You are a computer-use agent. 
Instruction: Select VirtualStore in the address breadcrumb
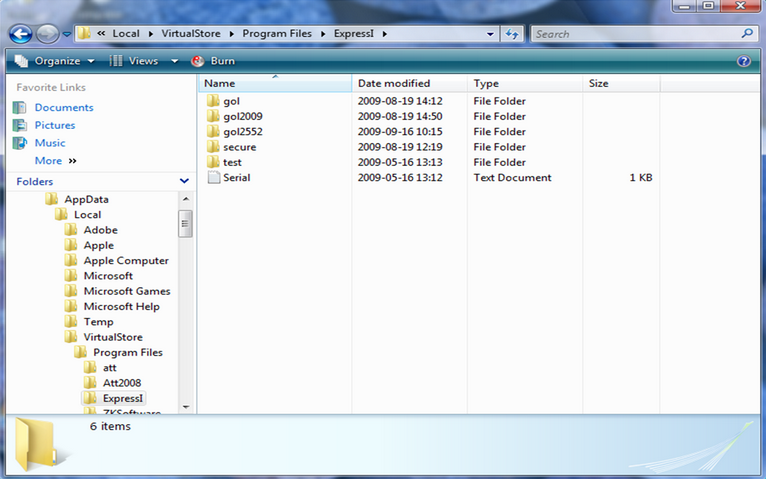(x=191, y=33)
